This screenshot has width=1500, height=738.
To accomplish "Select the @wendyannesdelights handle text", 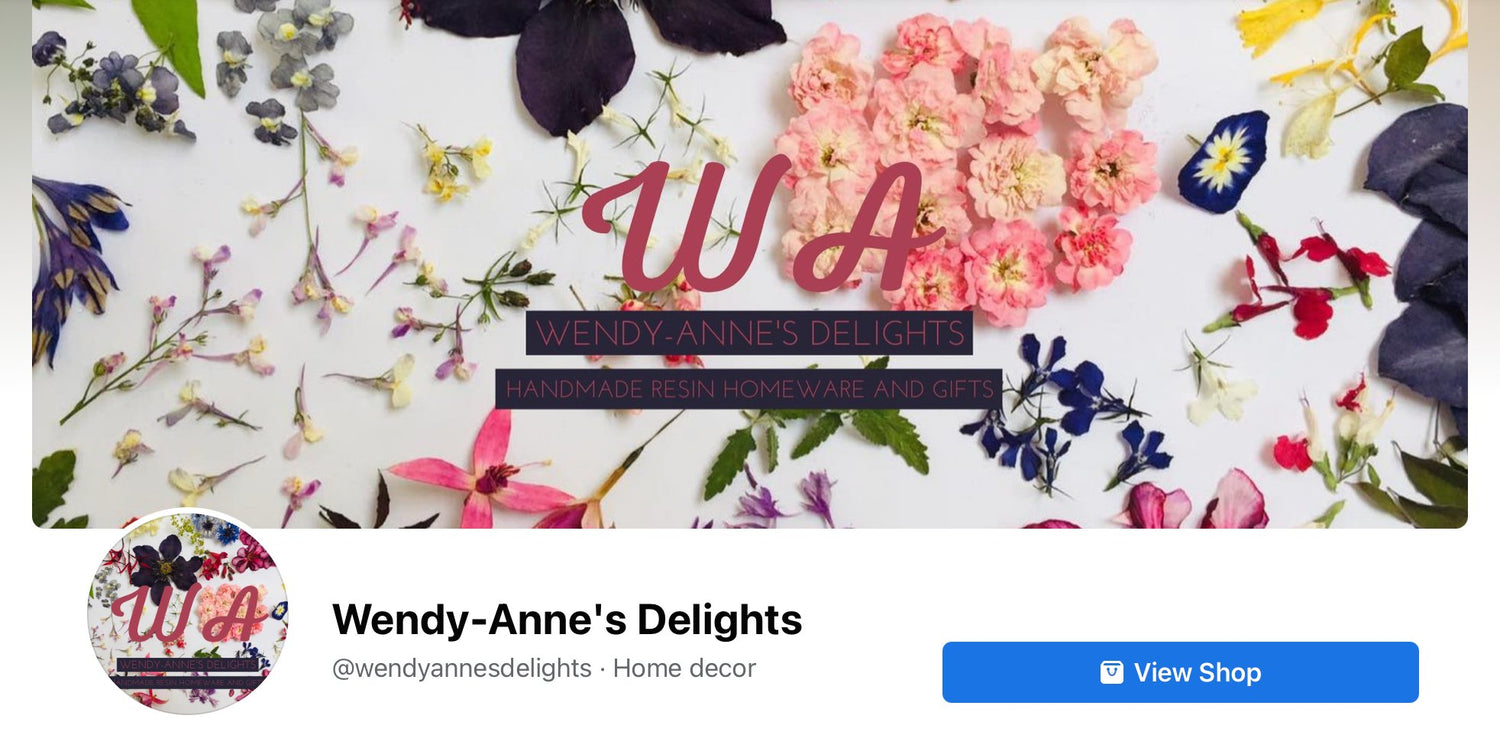I will (x=462, y=668).
